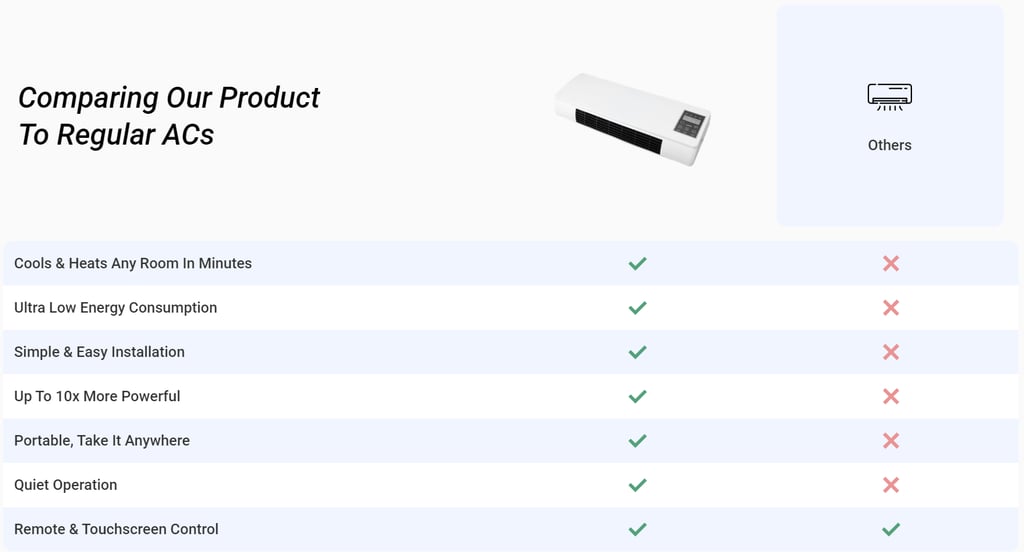Click red X for Portable, Take It Anywhere
This screenshot has width=1024, height=552.
pyautogui.click(x=891, y=441)
